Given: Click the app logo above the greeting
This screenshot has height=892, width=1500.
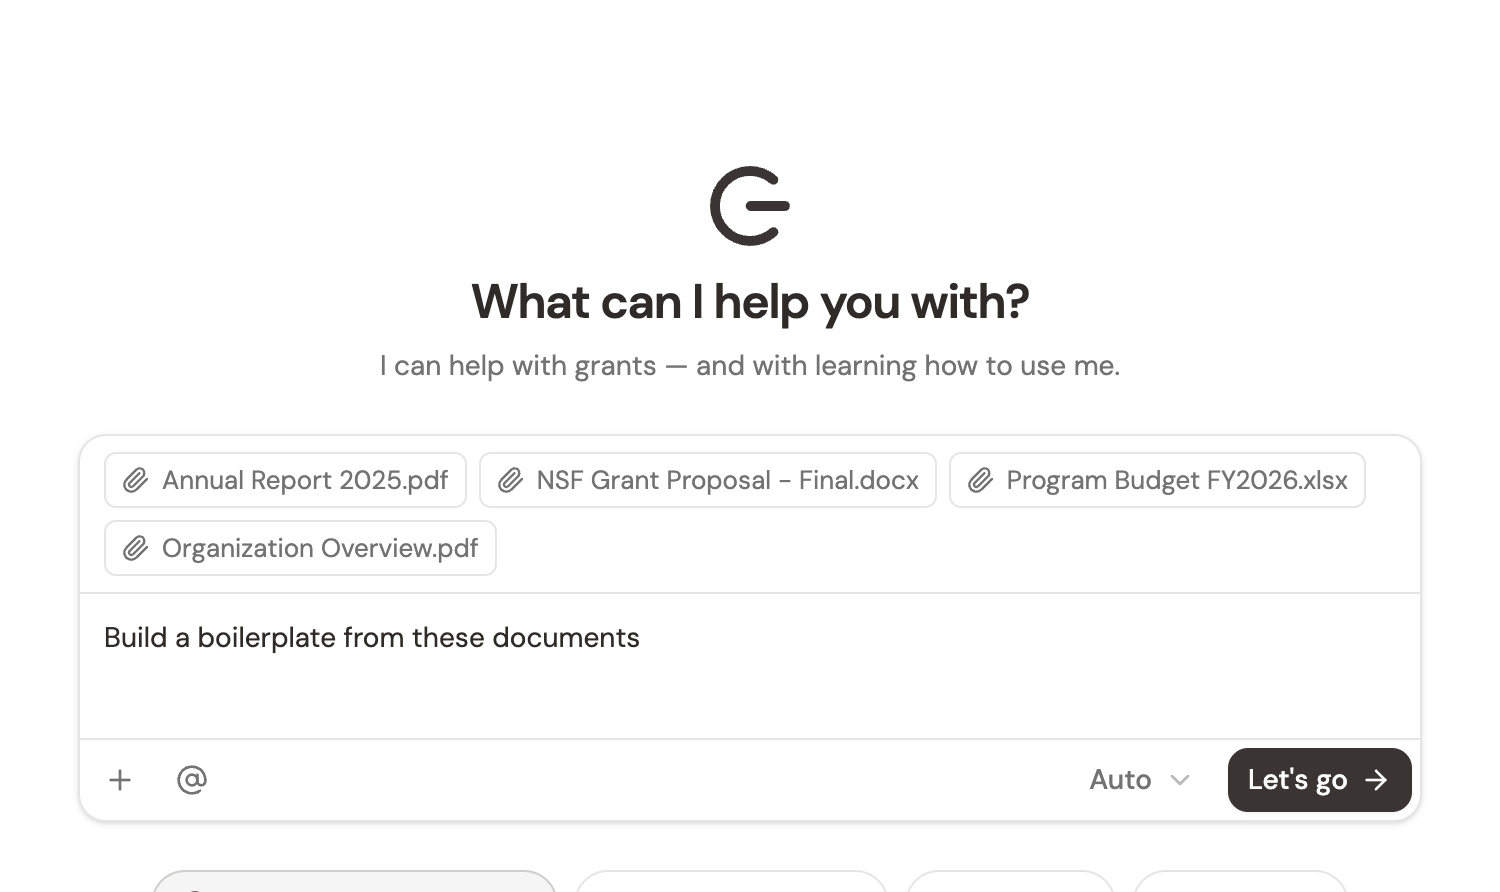Looking at the screenshot, I should 750,206.
